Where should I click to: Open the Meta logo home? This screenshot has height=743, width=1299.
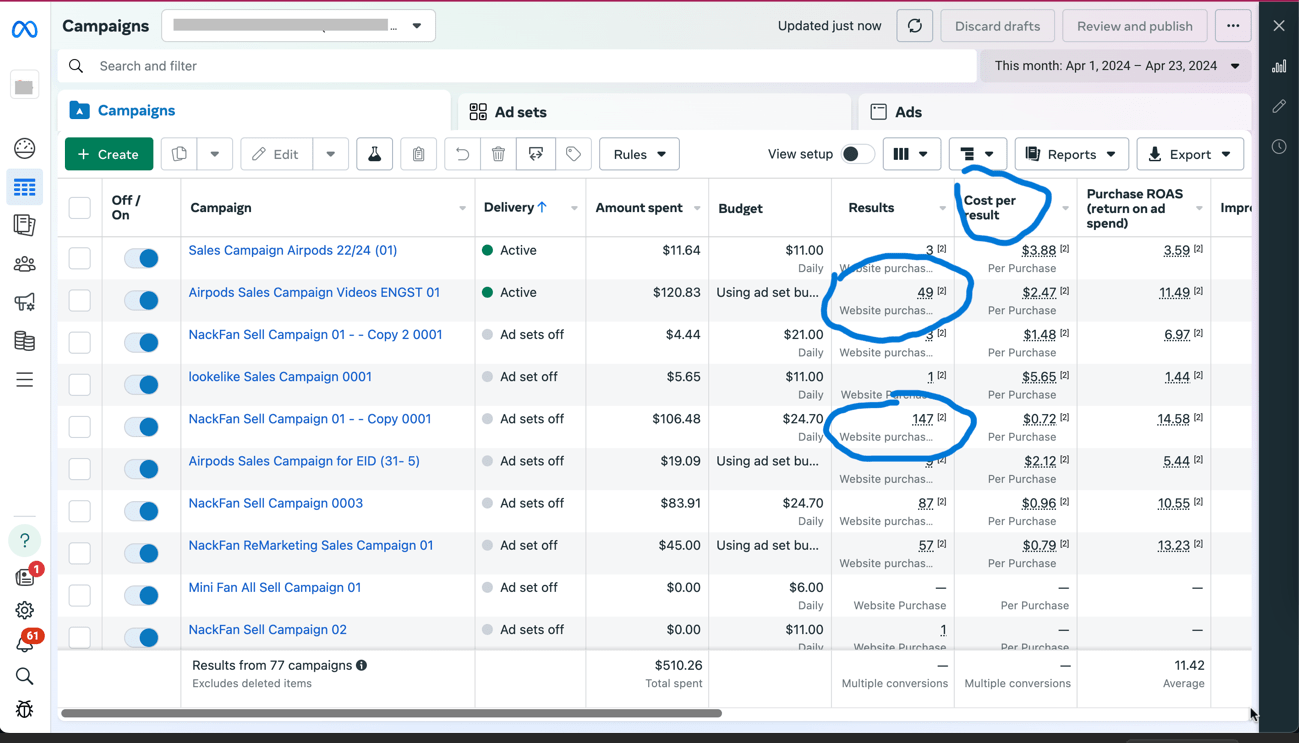tap(24, 30)
